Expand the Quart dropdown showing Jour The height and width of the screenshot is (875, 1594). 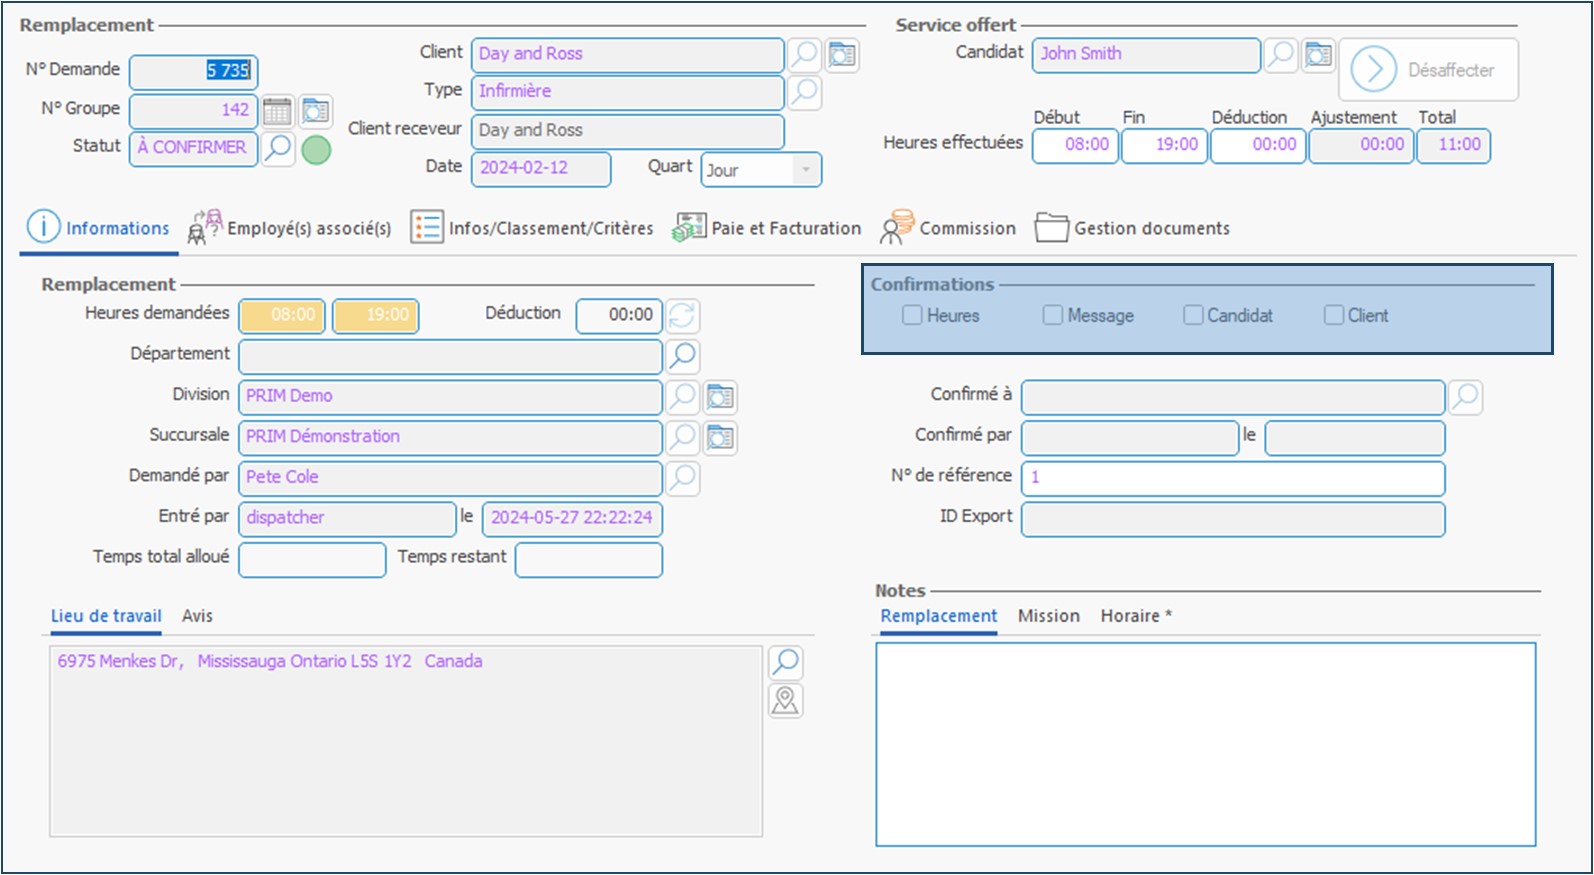click(x=805, y=170)
